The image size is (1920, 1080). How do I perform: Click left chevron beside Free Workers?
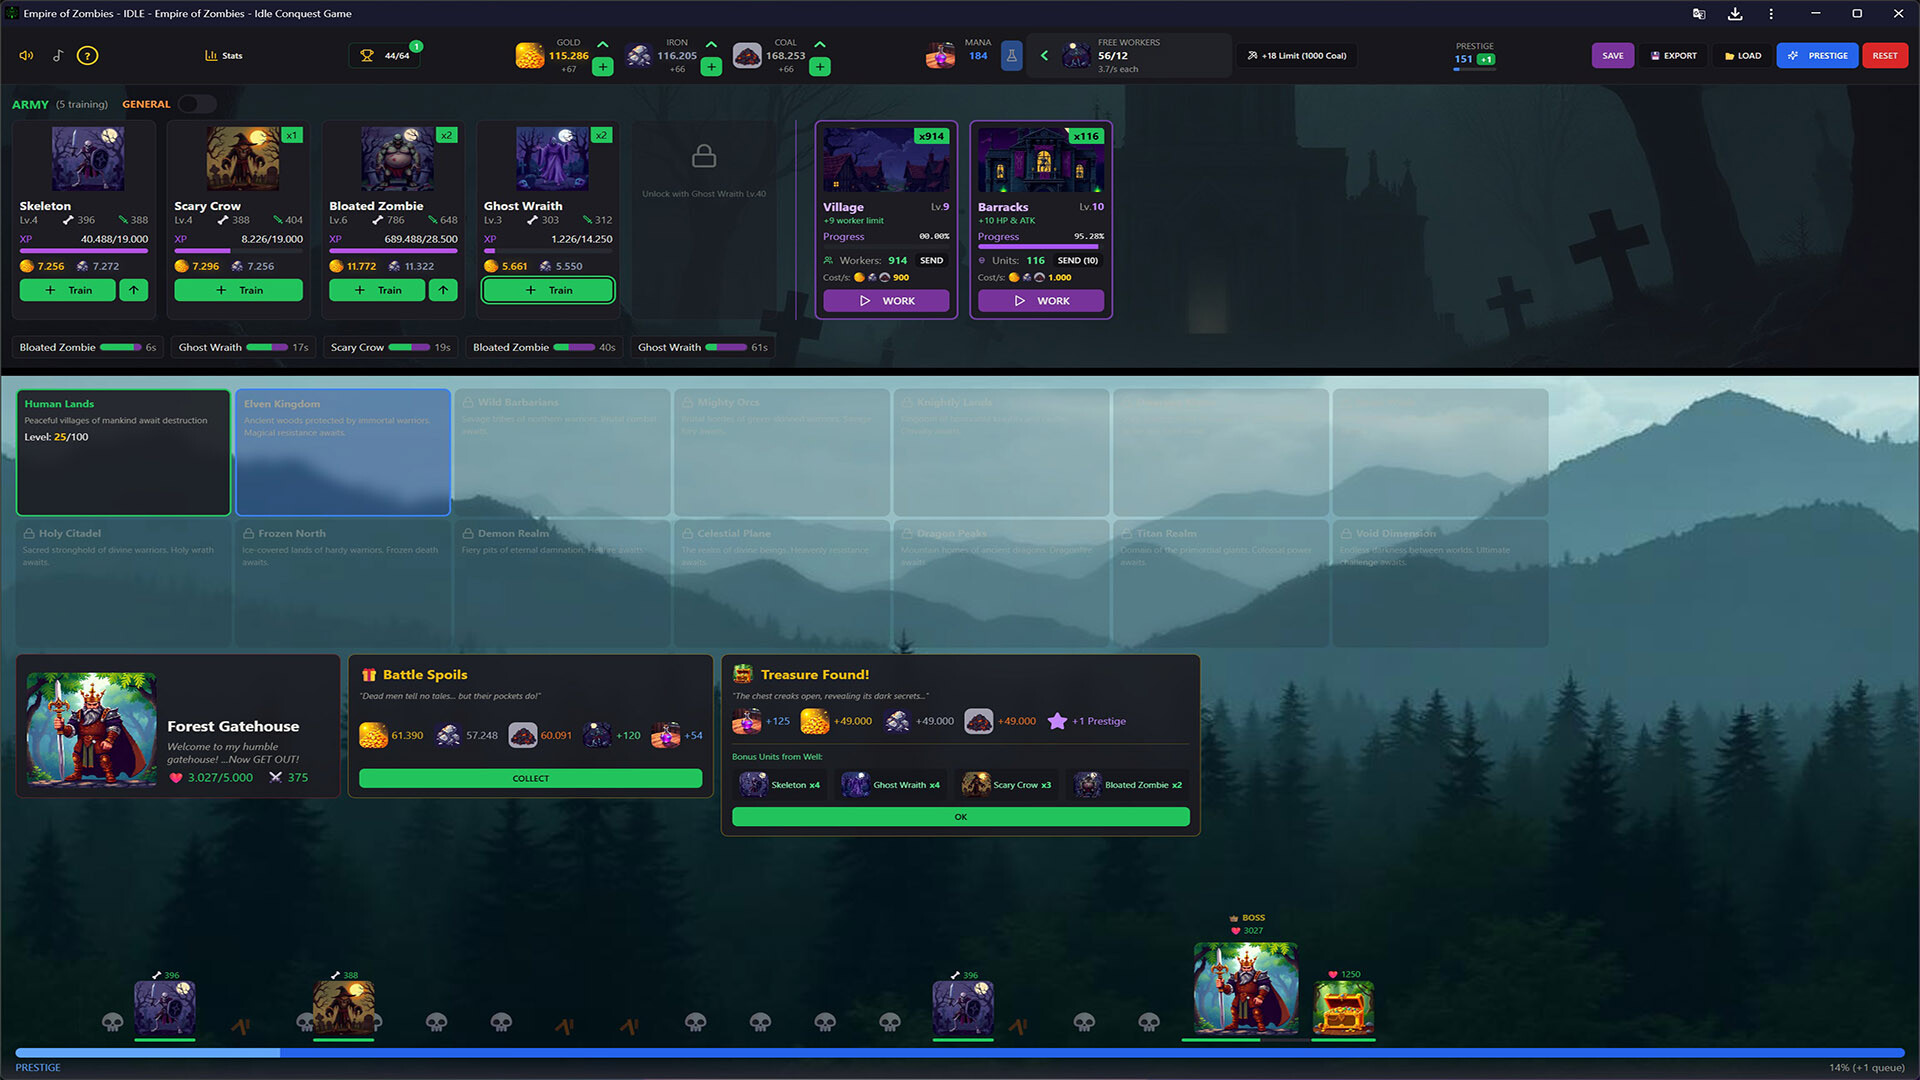tap(1044, 56)
